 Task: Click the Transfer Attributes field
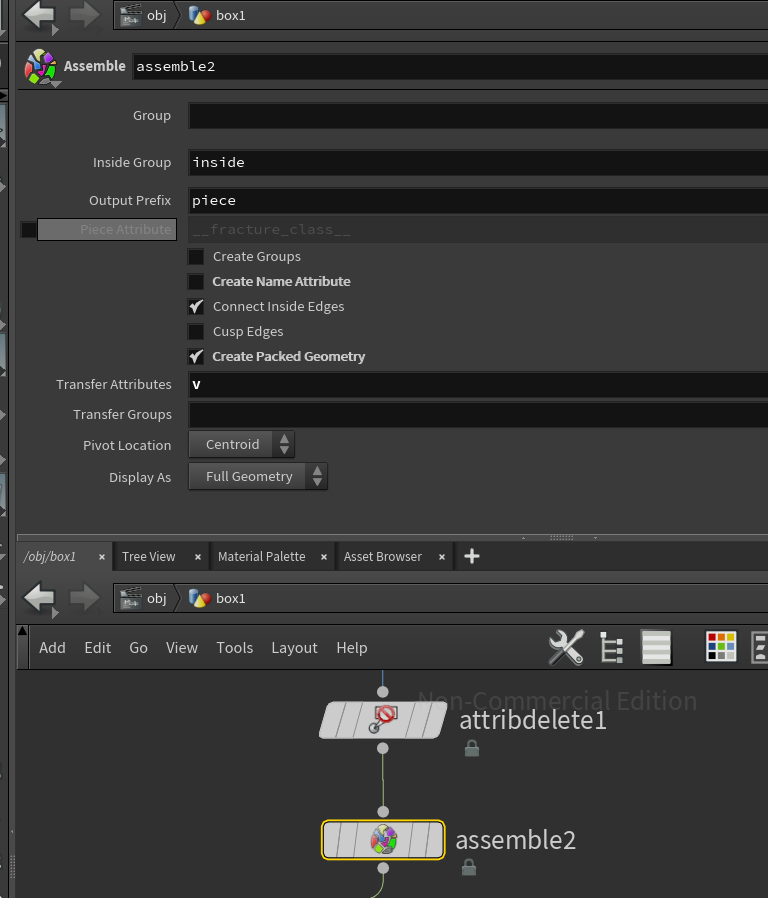coord(478,384)
